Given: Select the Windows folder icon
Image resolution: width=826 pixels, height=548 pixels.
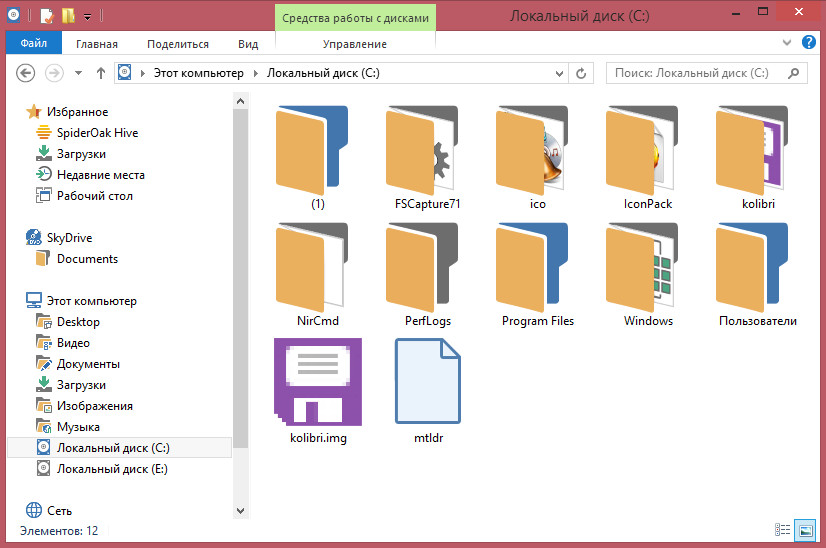Looking at the screenshot, I should point(642,267).
